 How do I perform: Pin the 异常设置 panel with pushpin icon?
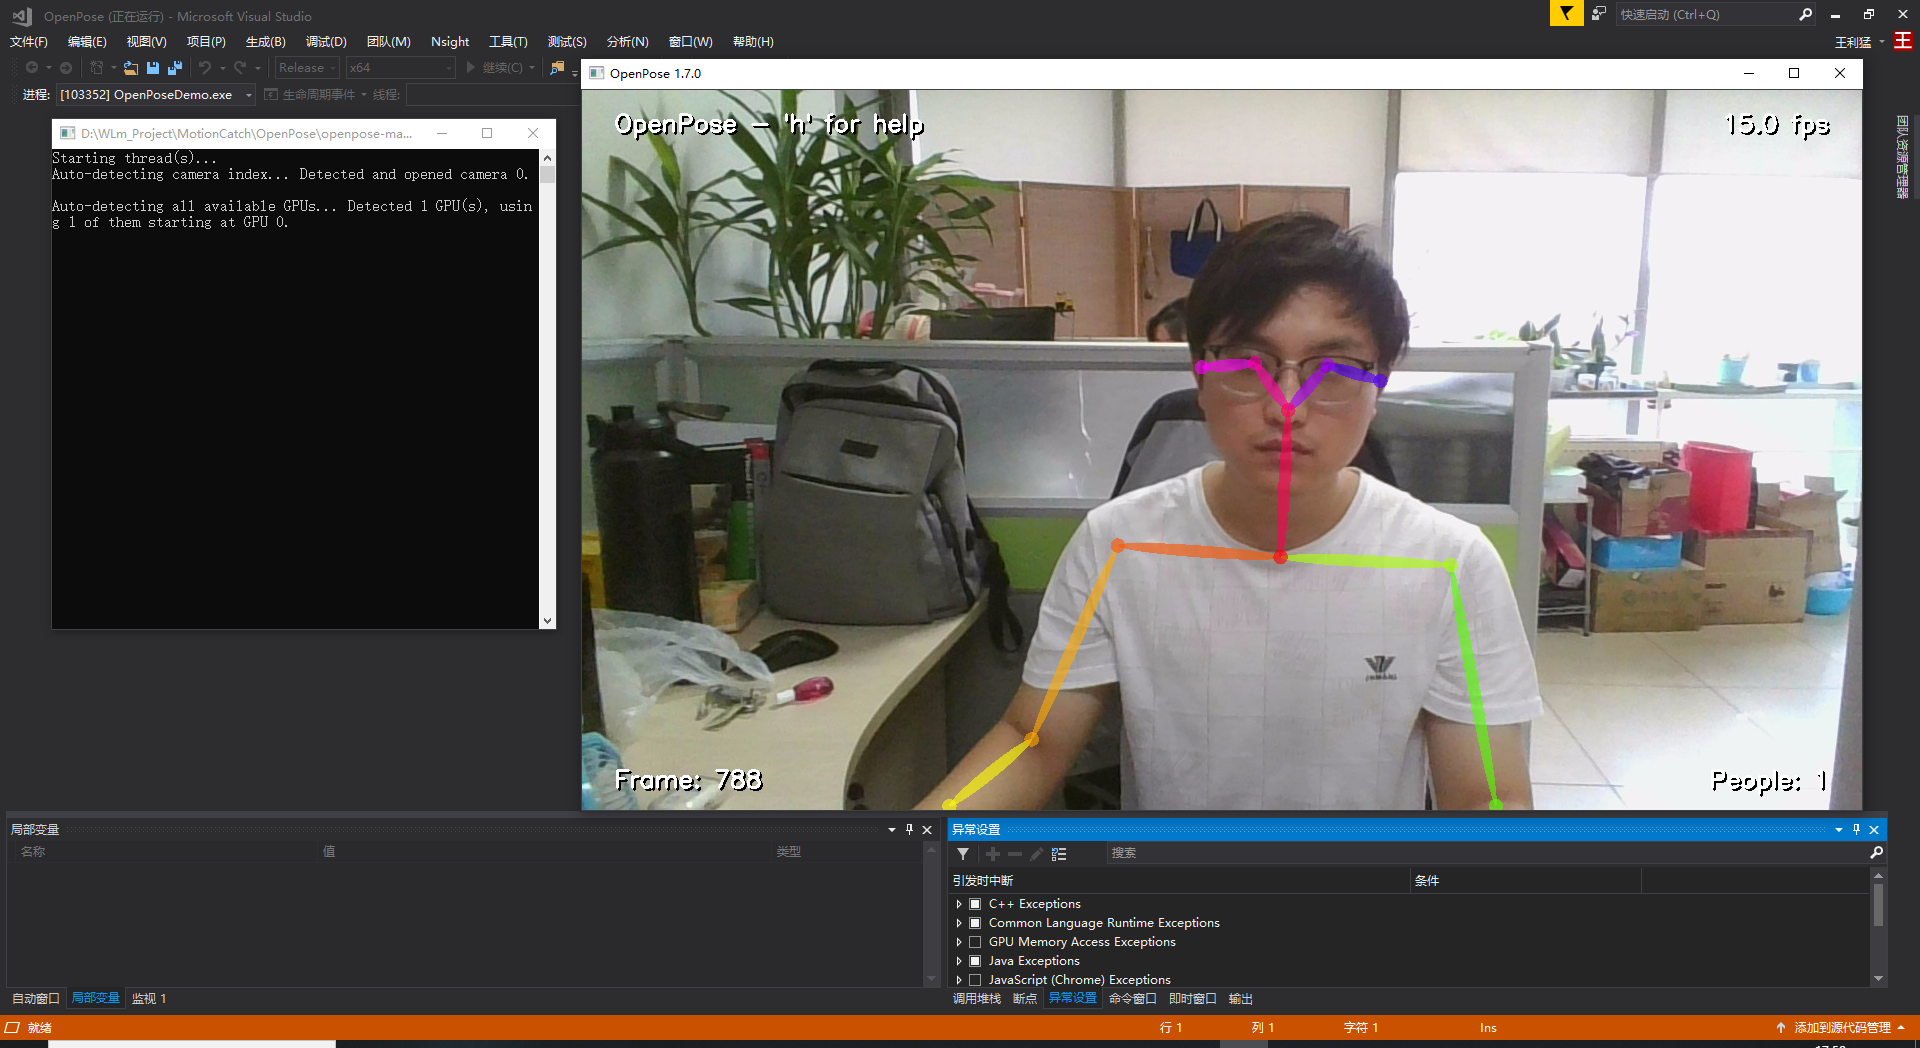pyautogui.click(x=1856, y=830)
